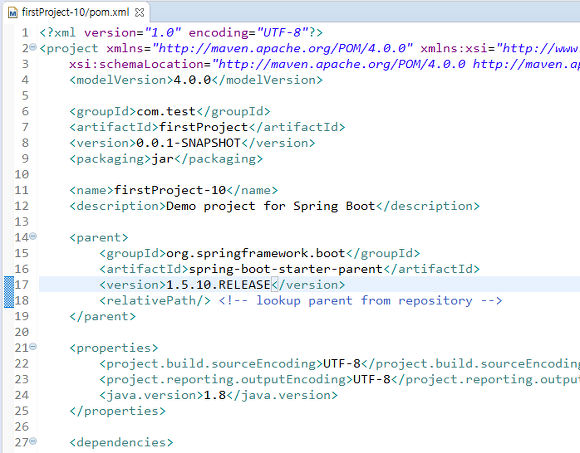580x453 pixels.
Task: Click the xml declaration text on line 1
Action: pyautogui.click(x=181, y=33)
